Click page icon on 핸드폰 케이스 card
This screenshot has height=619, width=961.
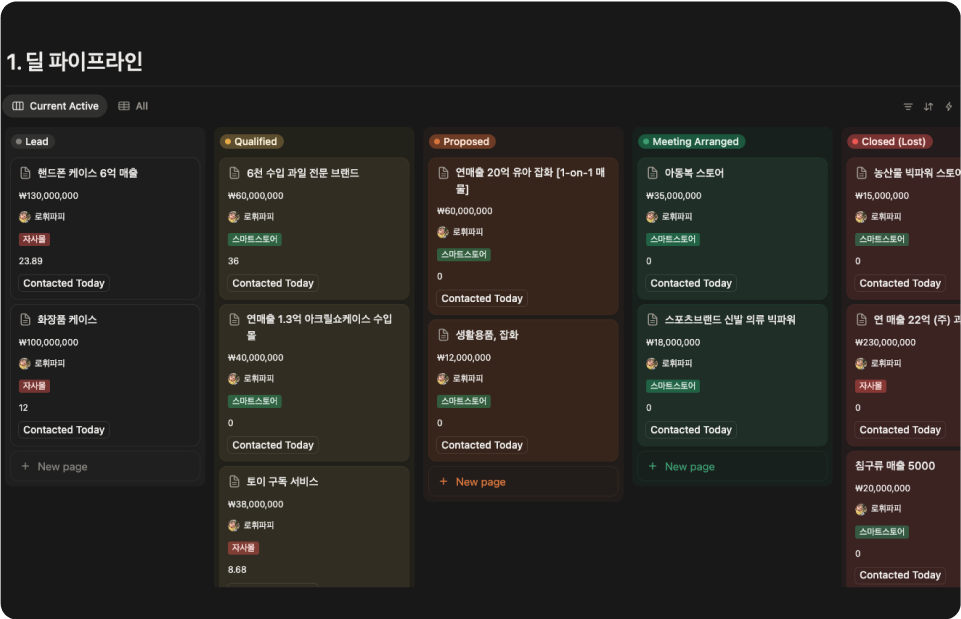(25, 173)
